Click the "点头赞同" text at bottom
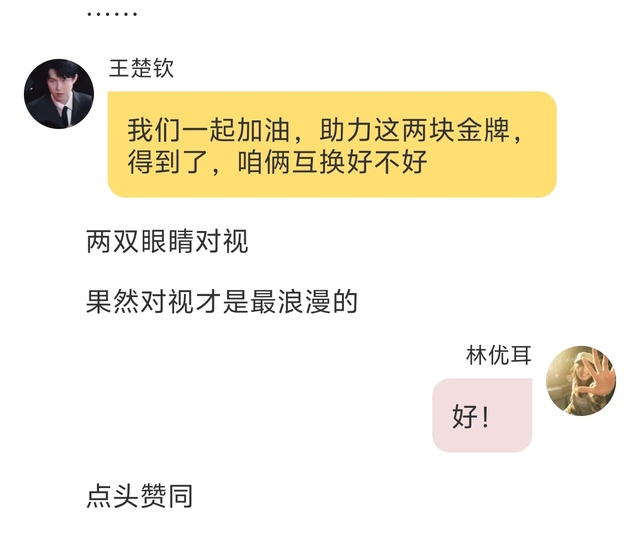The width and height of the screenshot is (640, 548). pyautogui.click(x=140, y=496)
